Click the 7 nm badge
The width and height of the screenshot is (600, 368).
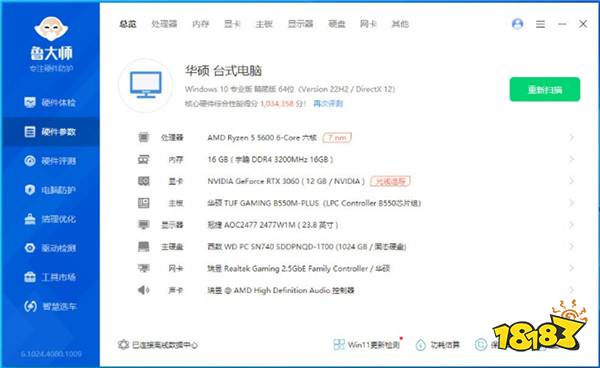337,137
